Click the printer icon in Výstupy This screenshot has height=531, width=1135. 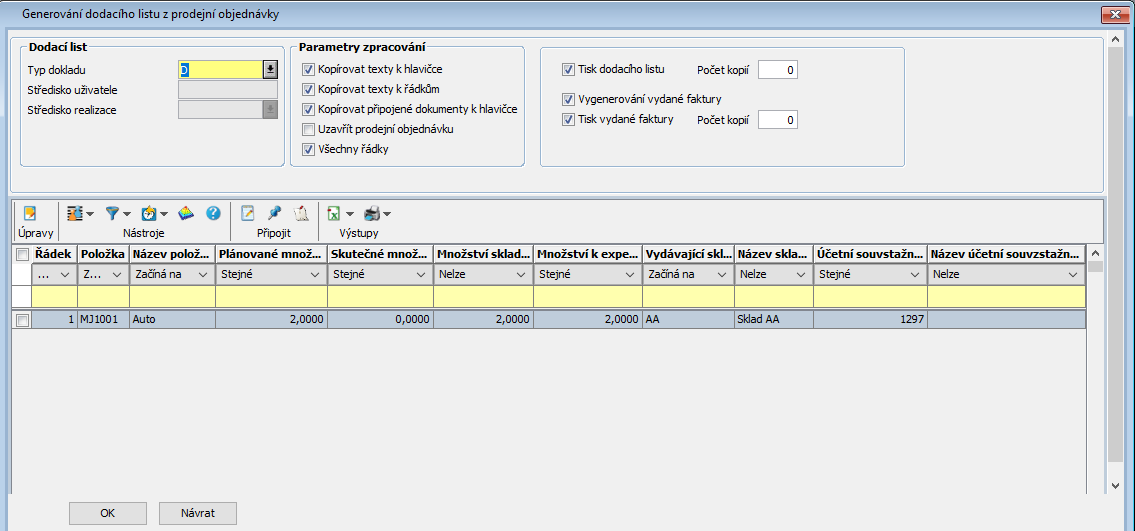[x=372, y=213]
